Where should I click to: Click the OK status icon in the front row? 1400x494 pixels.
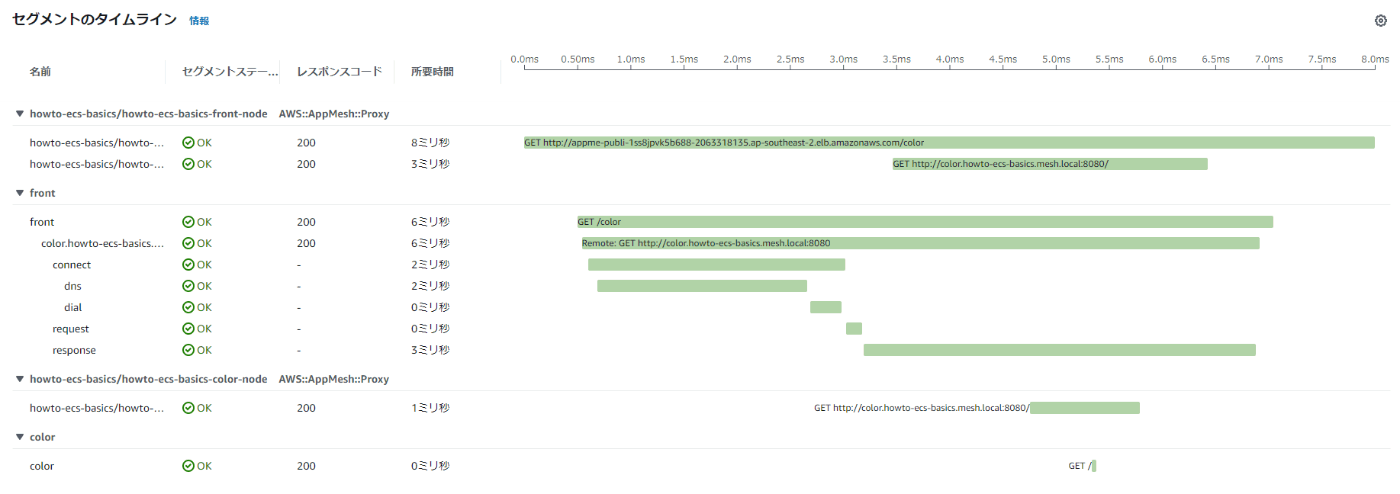pyautogui.click(x=188, y=222)
